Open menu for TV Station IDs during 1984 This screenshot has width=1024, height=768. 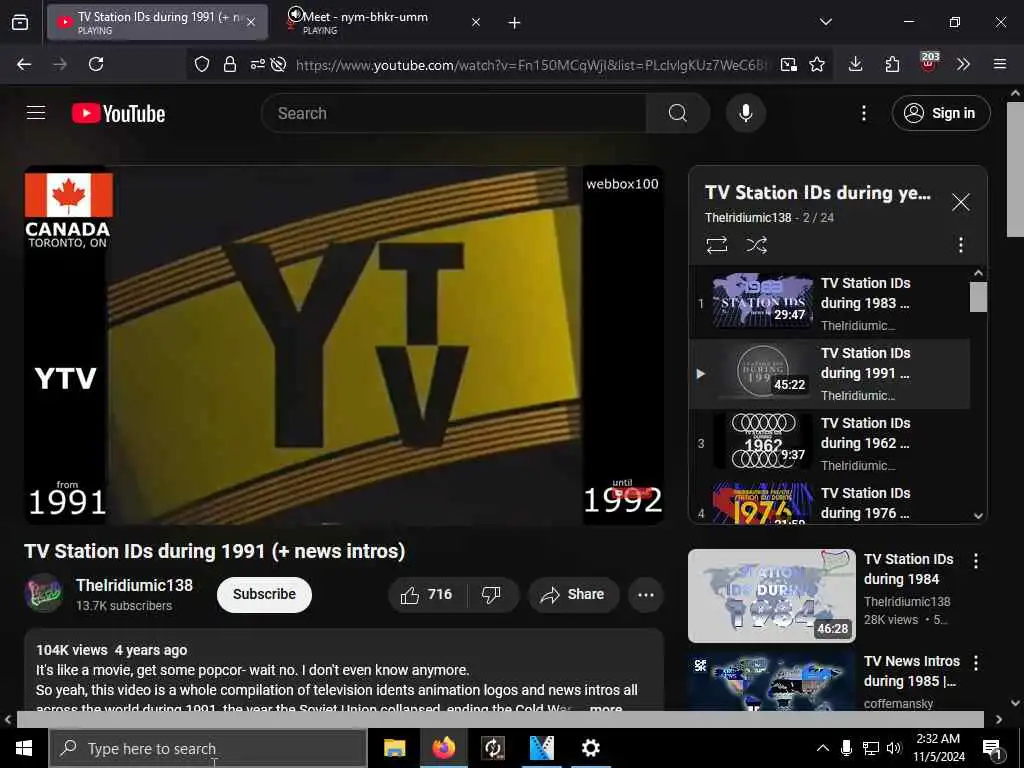[x=976, y=561]
